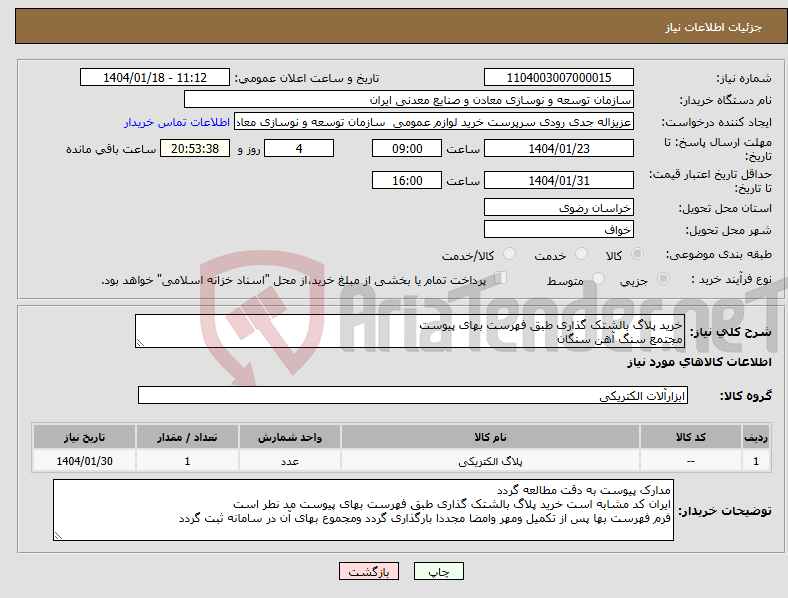The width and height of the screenshot is (788, 598).
Task: Click the price validity date 1404/01/31
Action: (558, 180)
